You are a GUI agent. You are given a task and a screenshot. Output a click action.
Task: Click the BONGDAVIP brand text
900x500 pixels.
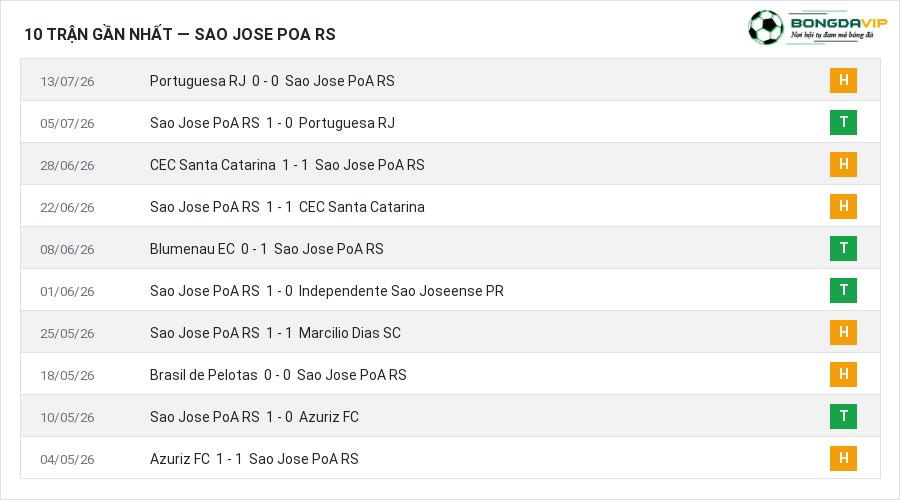839,22
